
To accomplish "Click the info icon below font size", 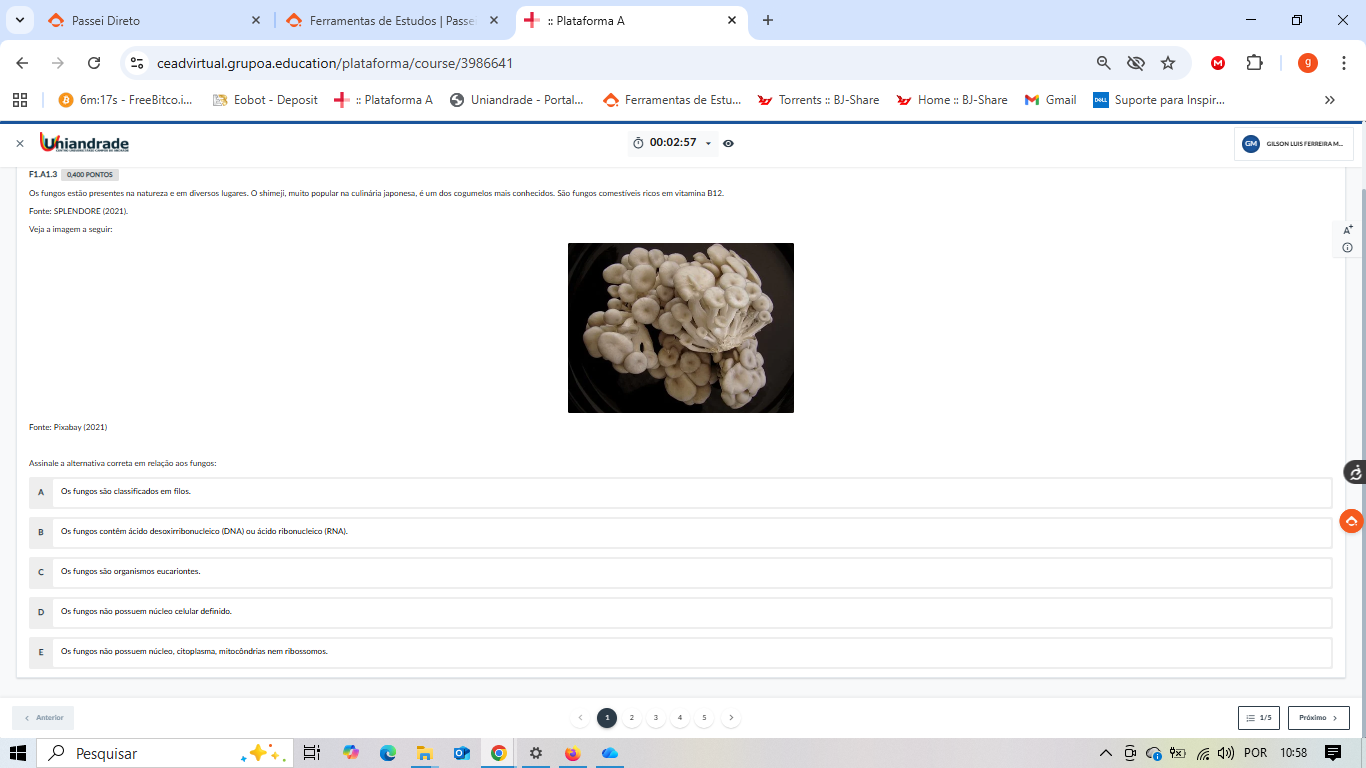I will [1348, 248].
